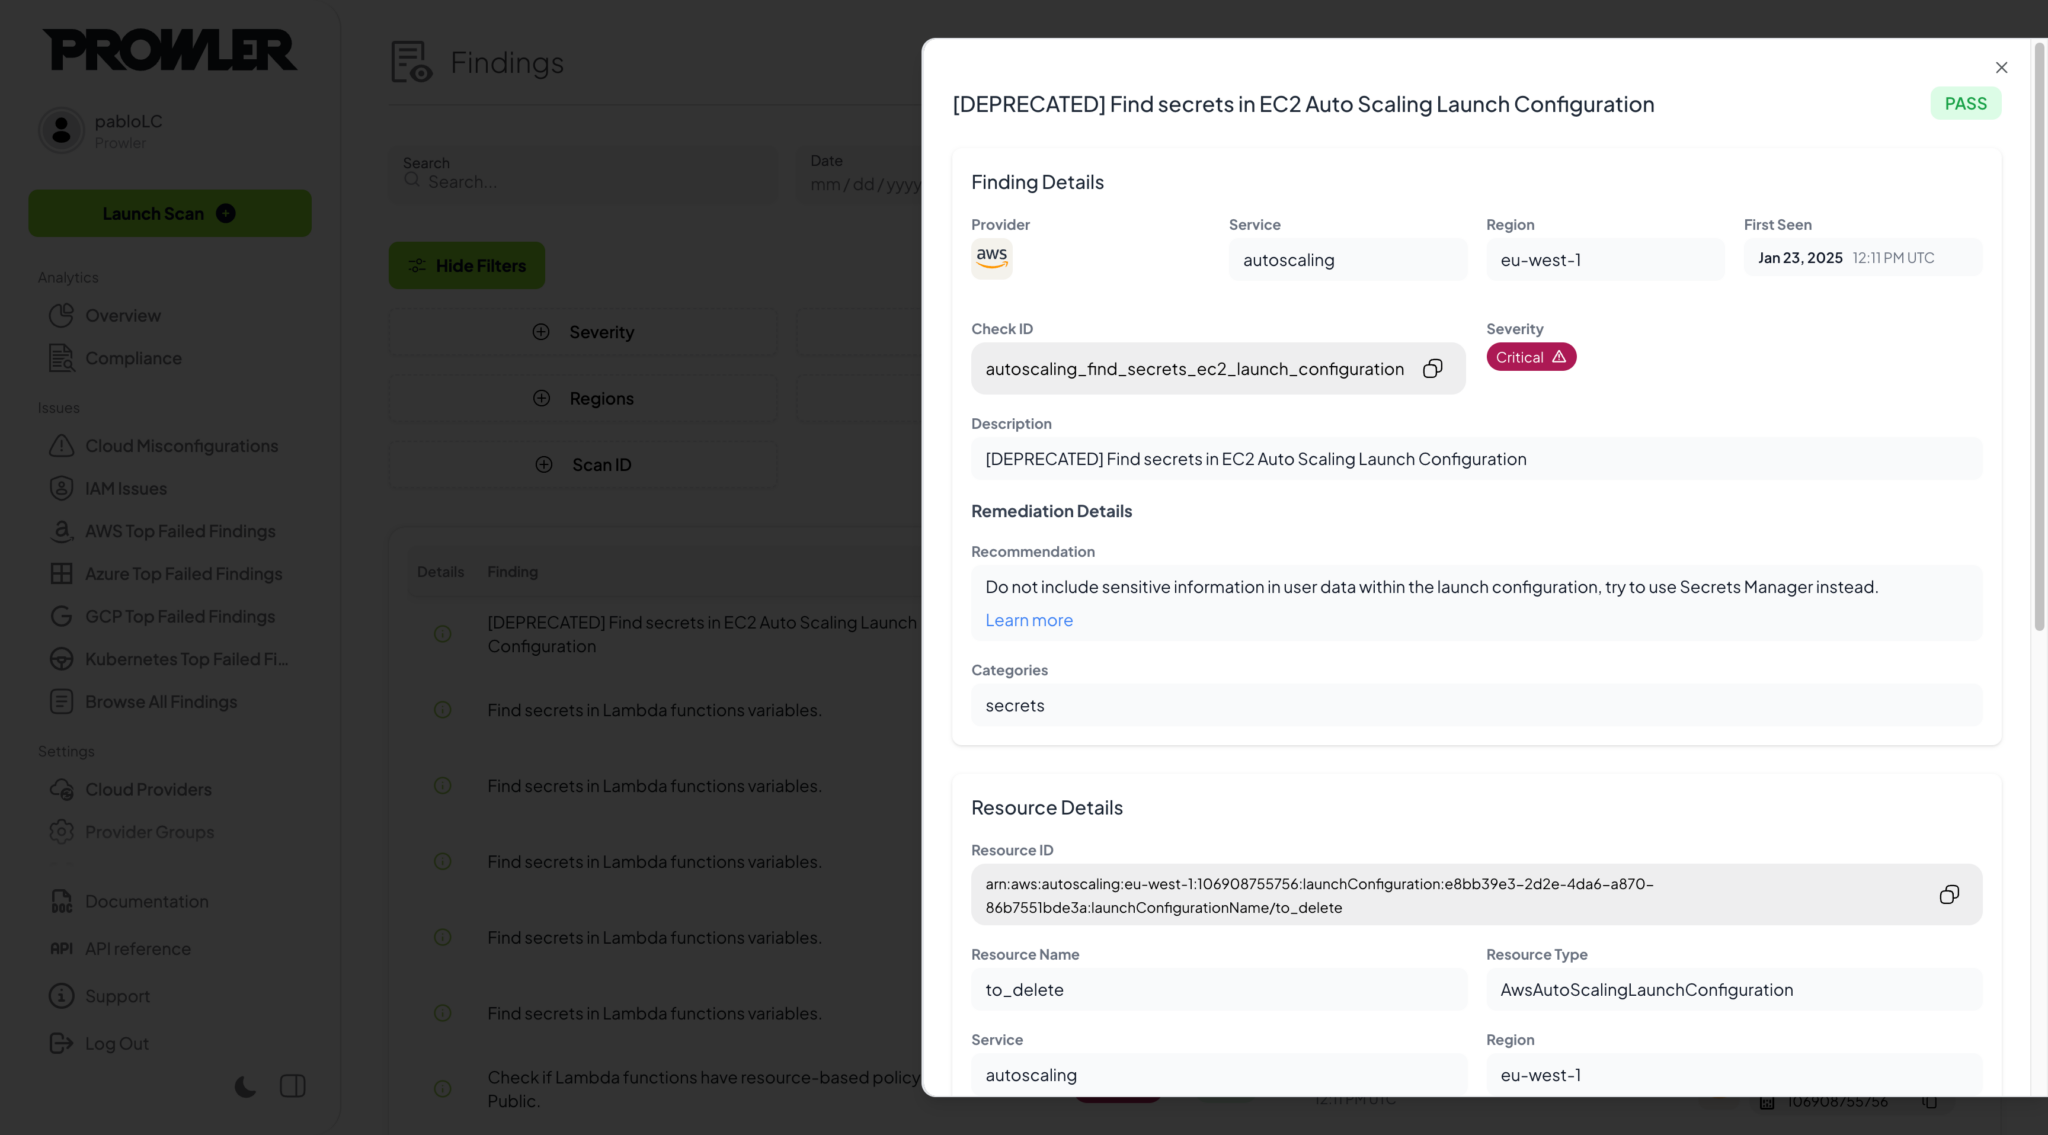Expand the Regions filter
Image resolution: width=2048 pixels, height=1135 pixels.
pyautogui.click(x=583, y=398)
